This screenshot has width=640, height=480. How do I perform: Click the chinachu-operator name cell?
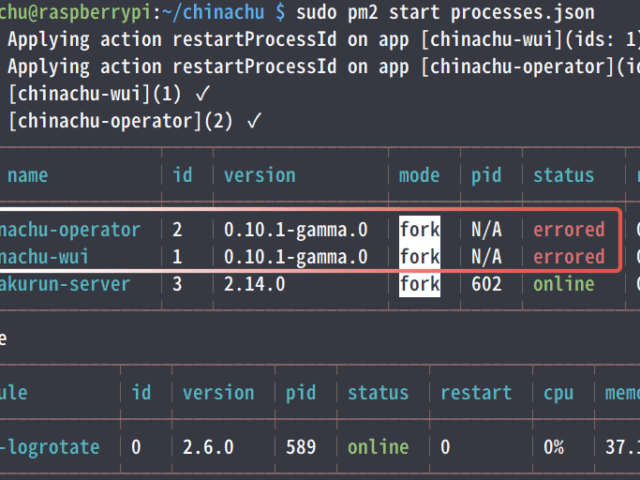(x=70, y=230)
